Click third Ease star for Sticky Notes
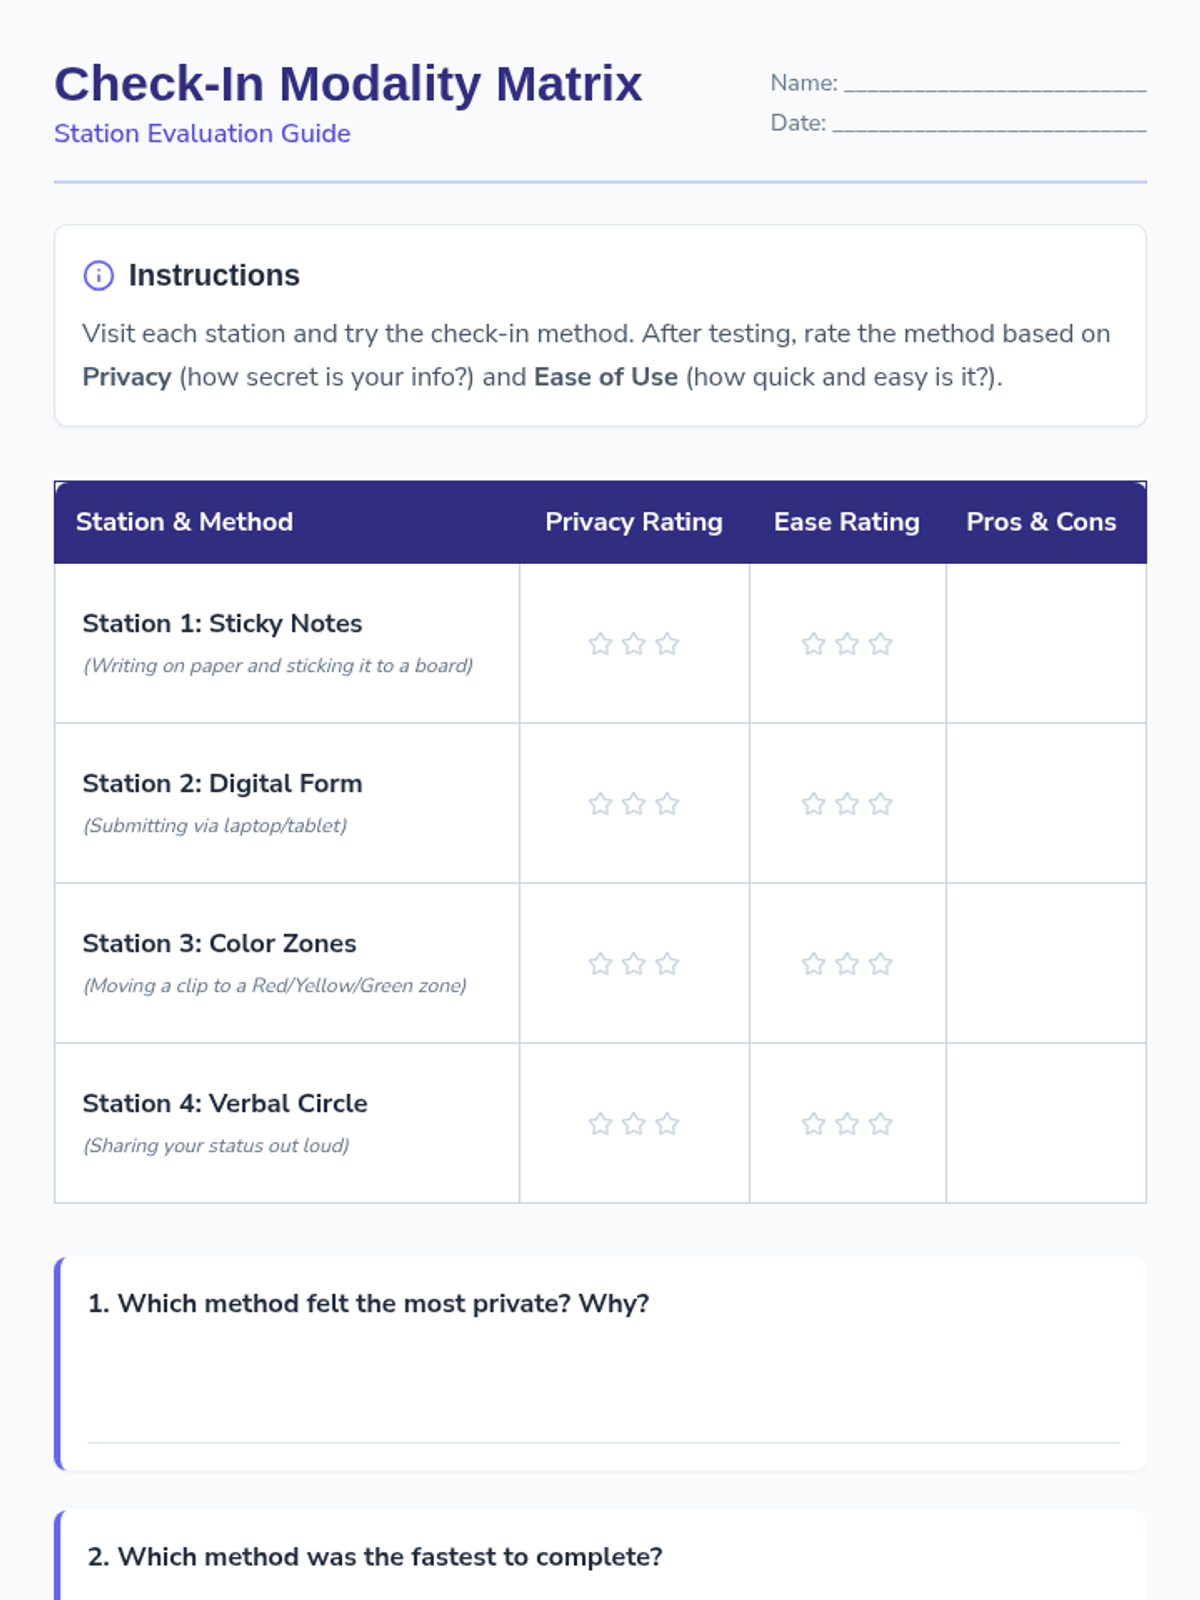The width and height of the screenshot is (1200, 1600). 880,644
